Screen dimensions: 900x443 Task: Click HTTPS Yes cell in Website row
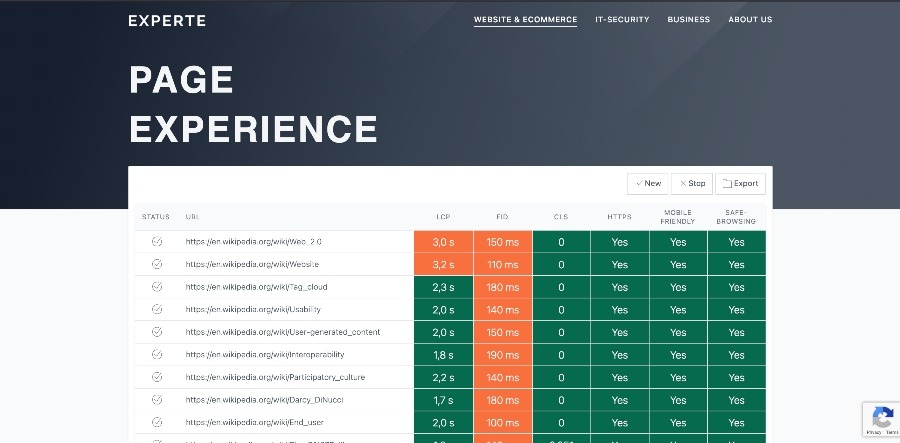(x=620, y=265)
